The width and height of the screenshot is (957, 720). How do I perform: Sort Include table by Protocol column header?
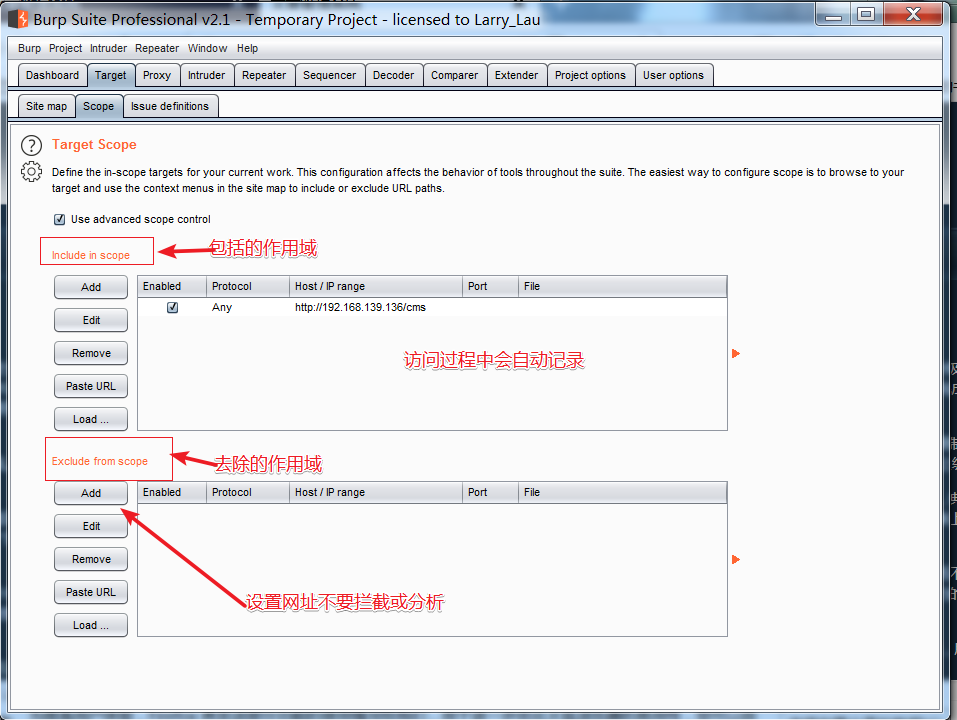(247, 286)
